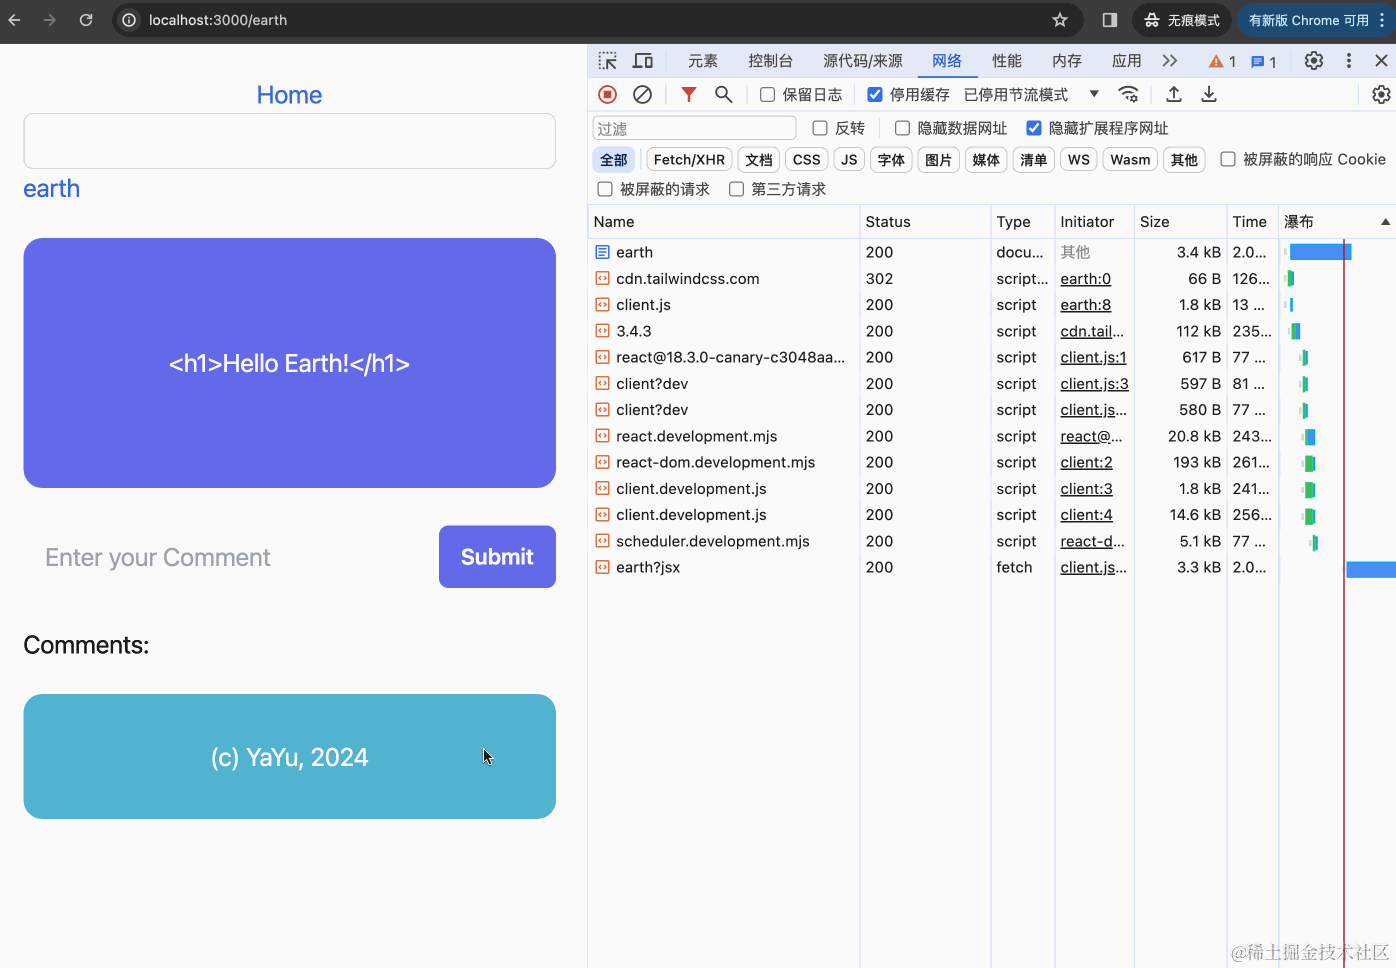Expand the hidden panels chevron menu
This screenshot has height=968, width=1396.
point(1170,60)
